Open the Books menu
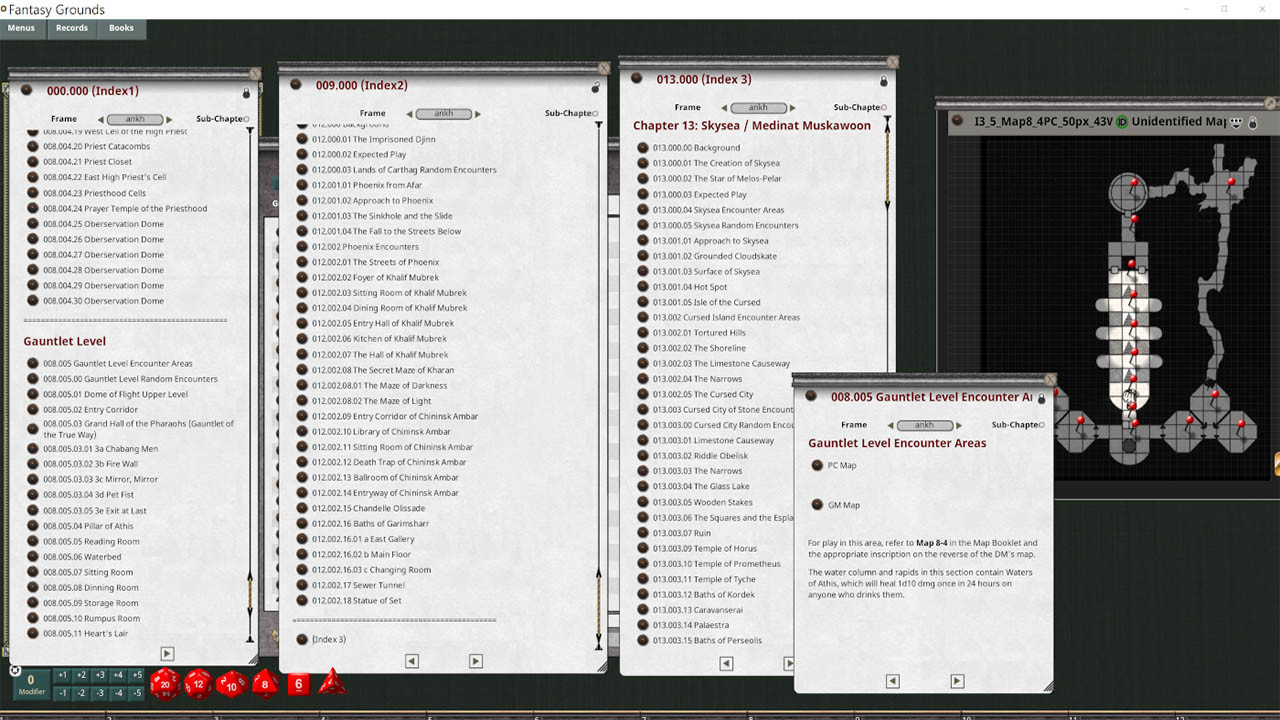The height and width of the screenshot is (720, 1280). coord(120,28)
